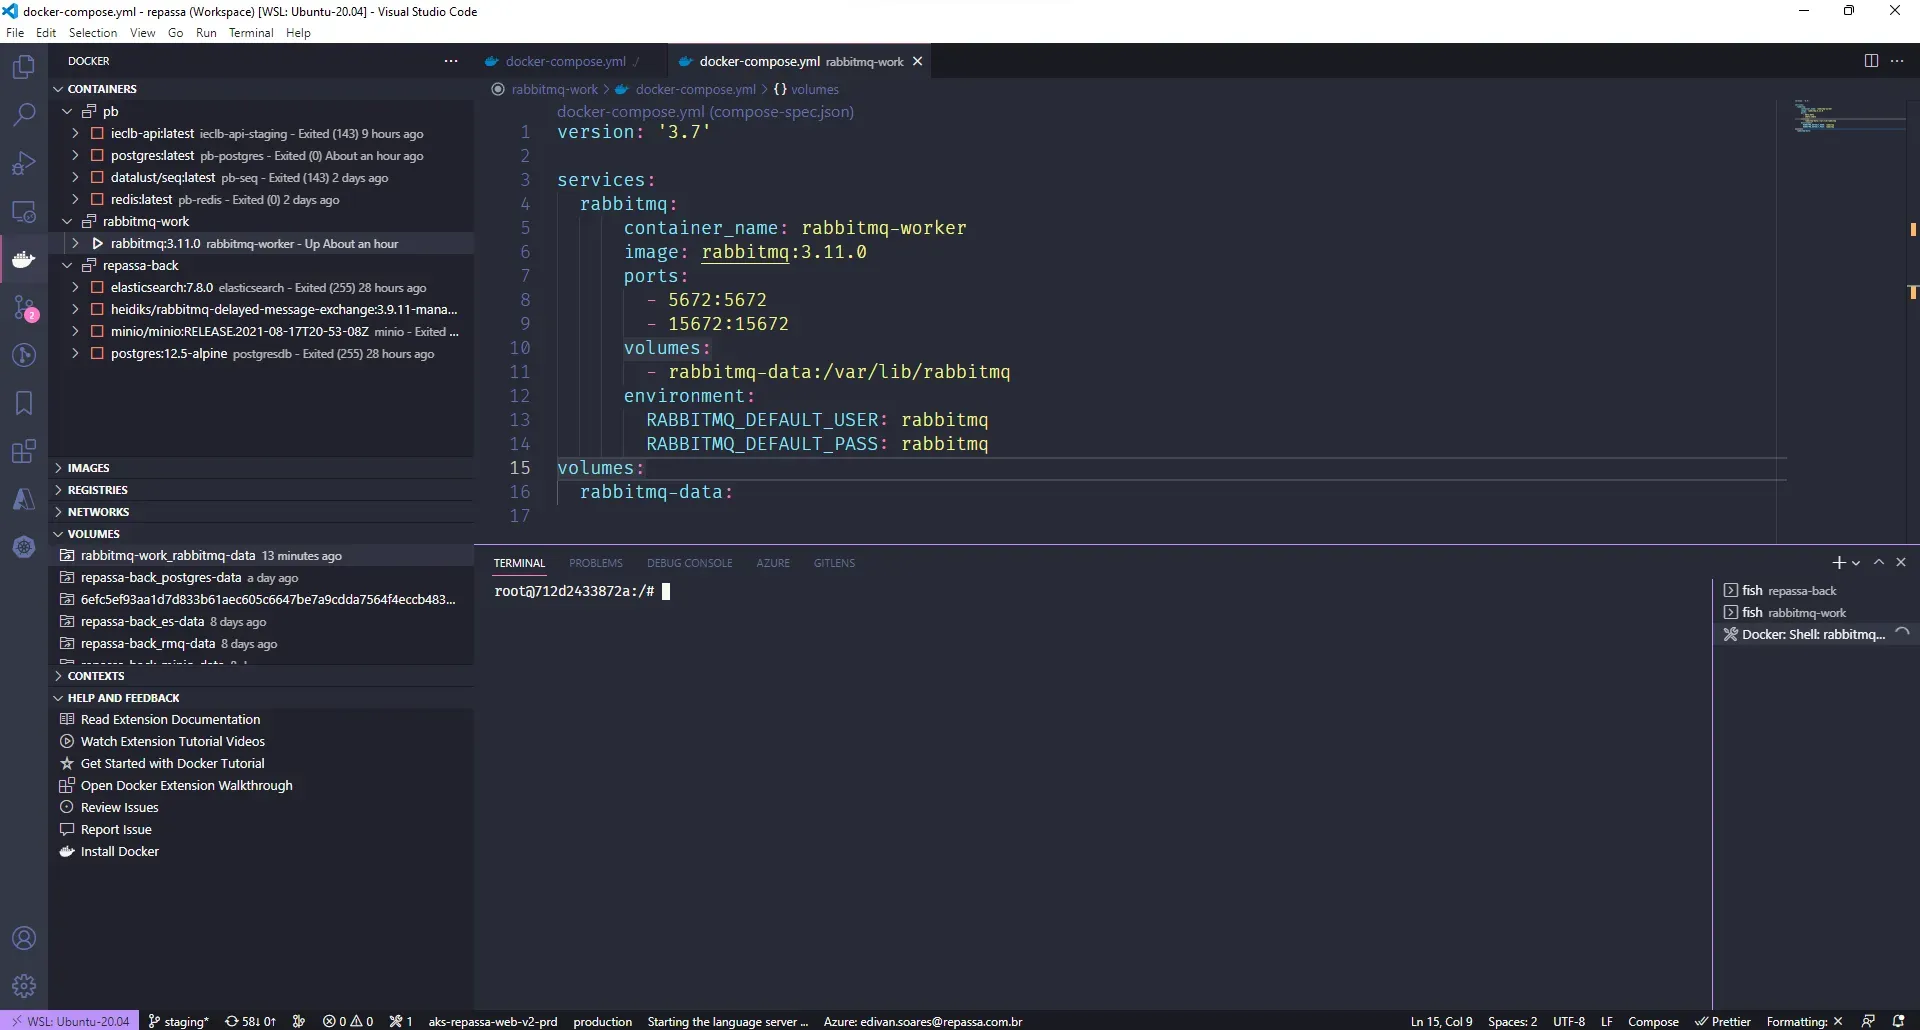Open the Search view icon
Viewport: 1920px width, 1030px height.
point(24,115)
